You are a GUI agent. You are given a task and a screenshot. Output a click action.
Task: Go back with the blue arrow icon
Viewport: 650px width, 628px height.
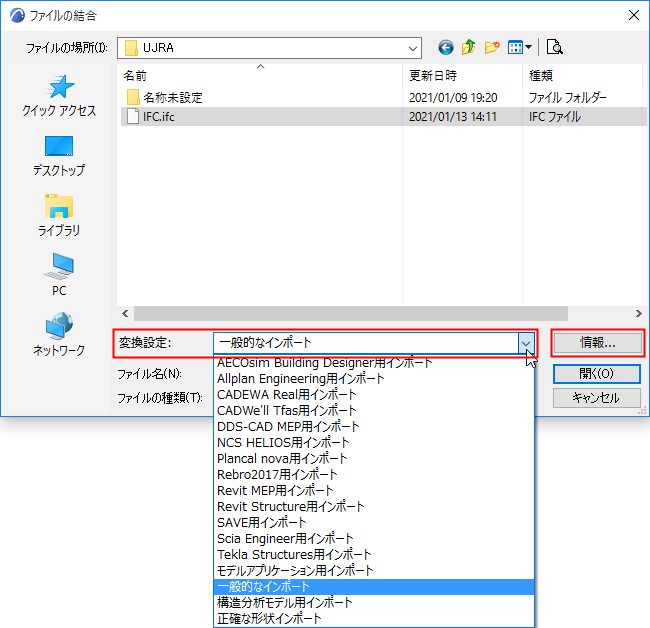point(446,48)
